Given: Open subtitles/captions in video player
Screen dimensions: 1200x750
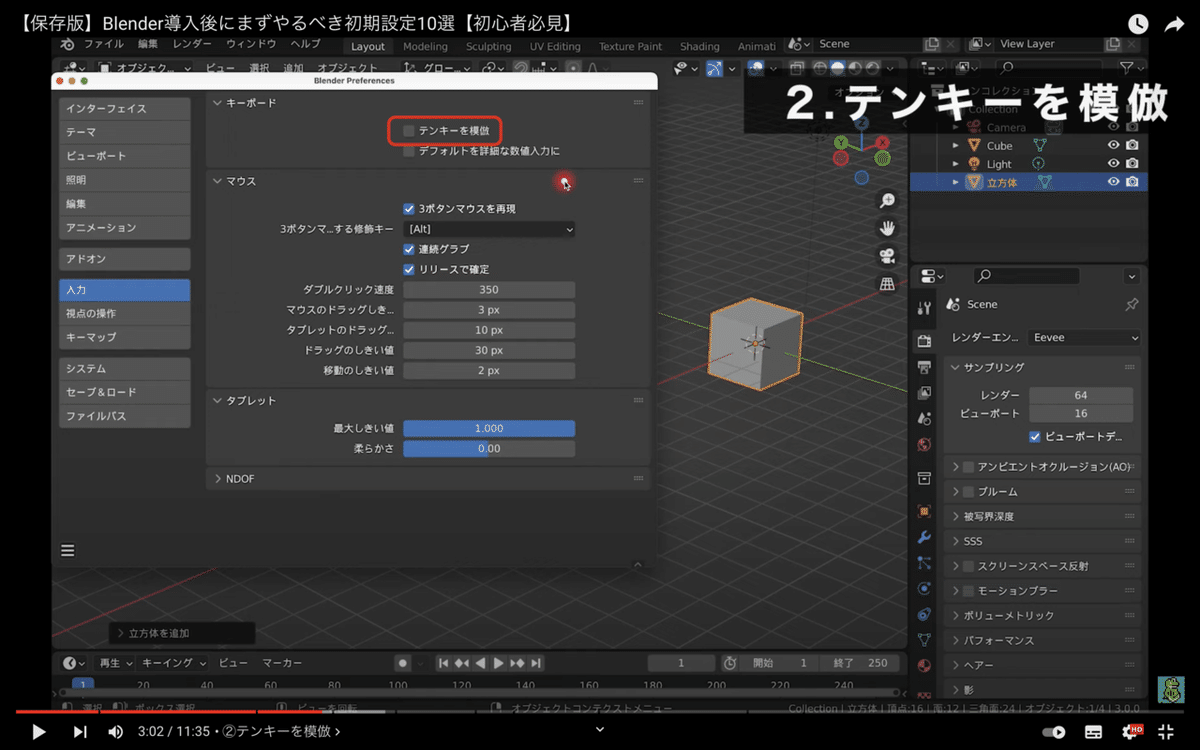Looking at the screenshot, I should [x=1094, y=732].
